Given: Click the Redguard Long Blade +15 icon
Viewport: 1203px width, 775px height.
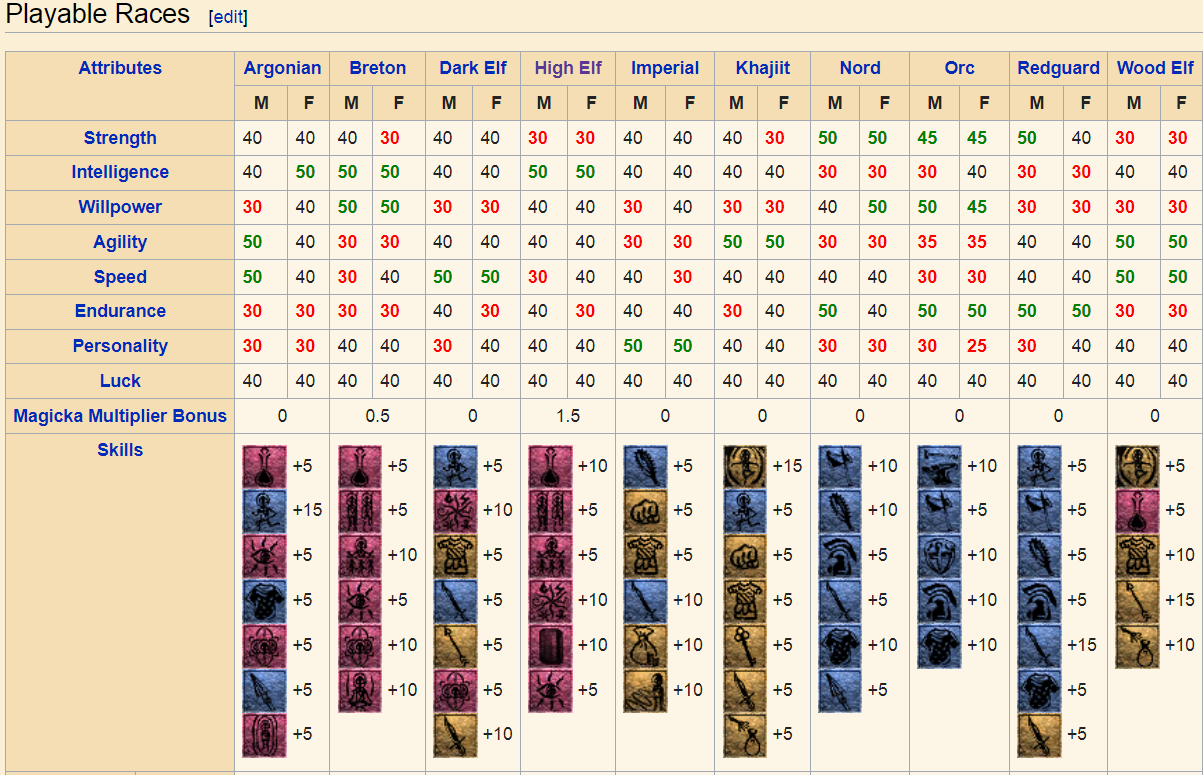Looking at the screenshot, I should (1040, 646).
